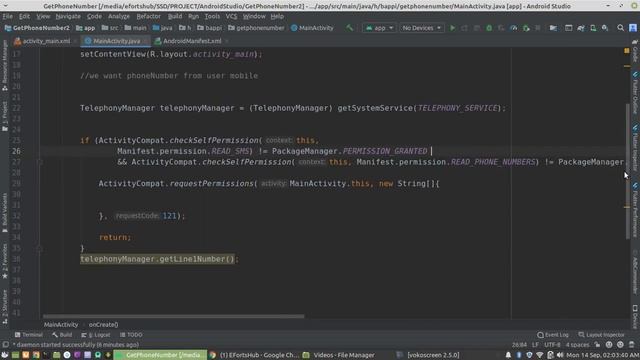Open the Navigate menu

tap(68, 16)
